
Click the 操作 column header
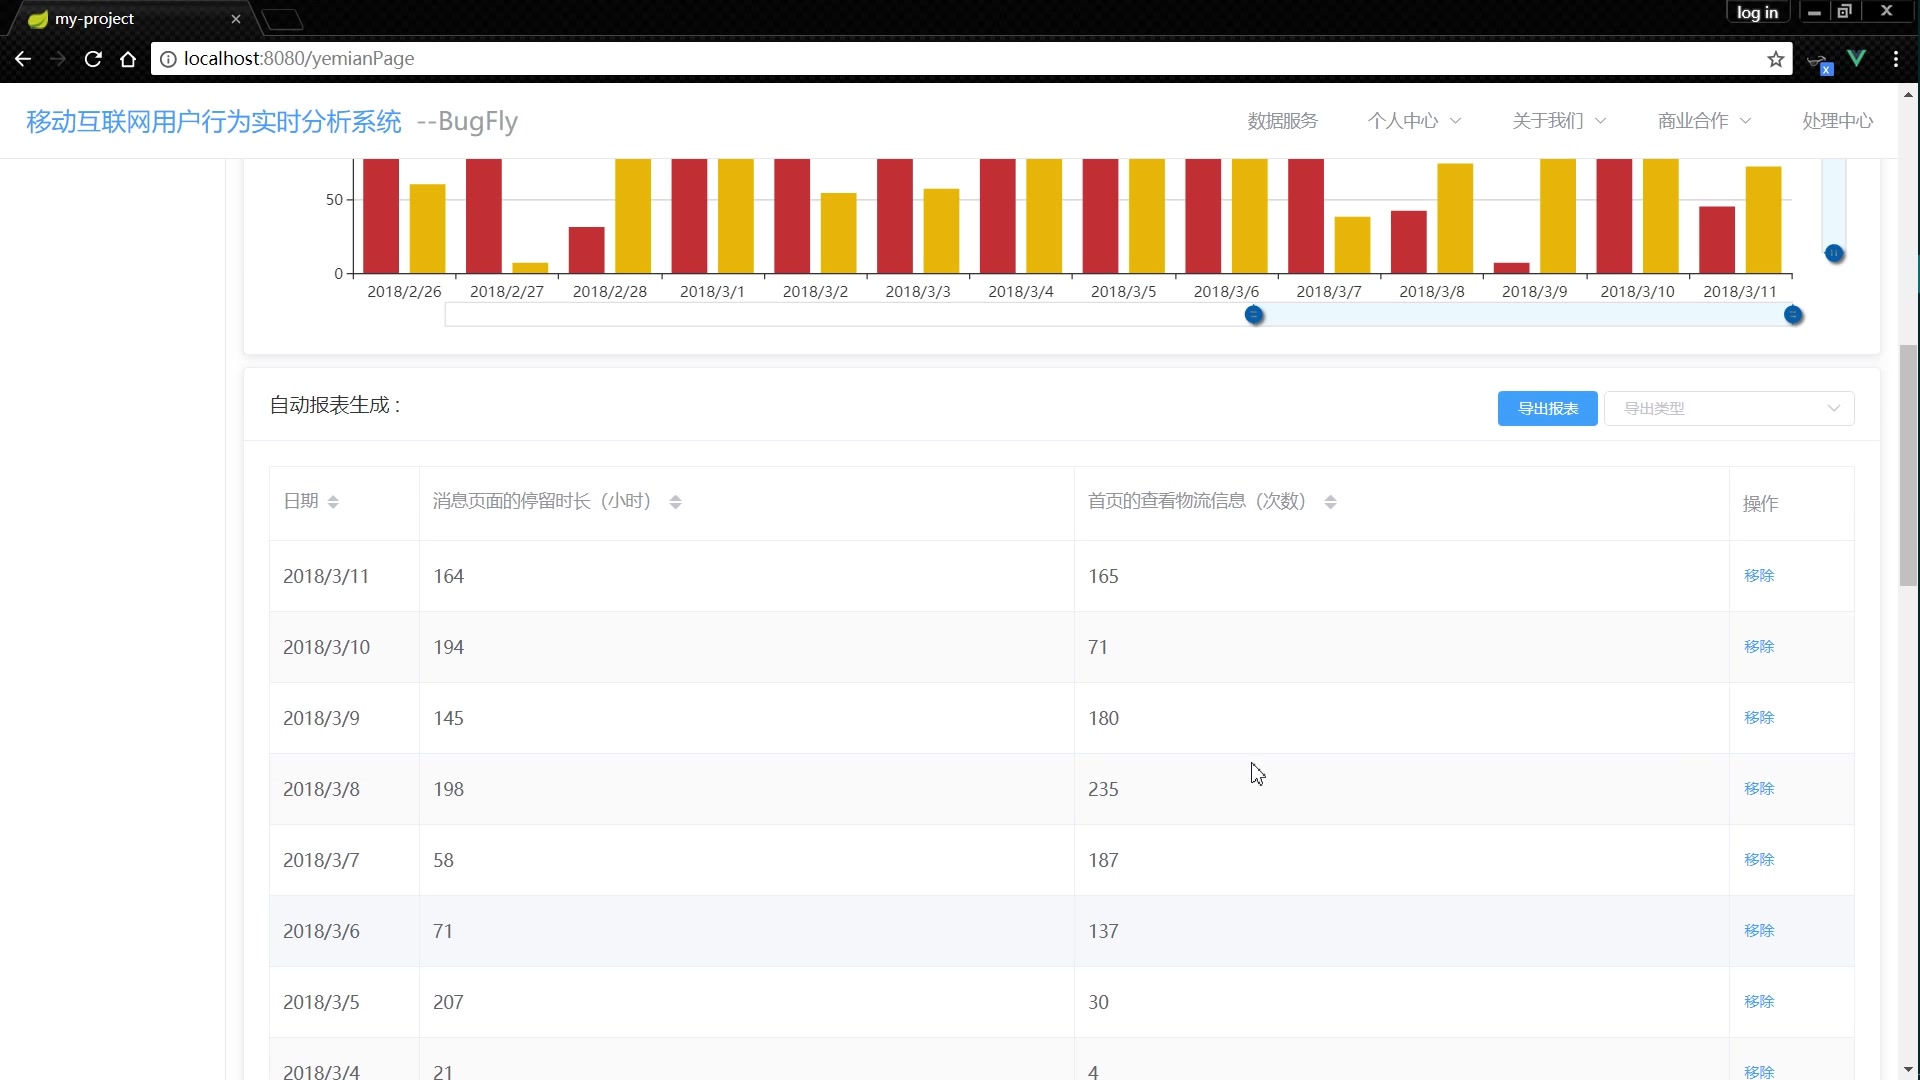pyautogui.click(x=1760, y=503)
